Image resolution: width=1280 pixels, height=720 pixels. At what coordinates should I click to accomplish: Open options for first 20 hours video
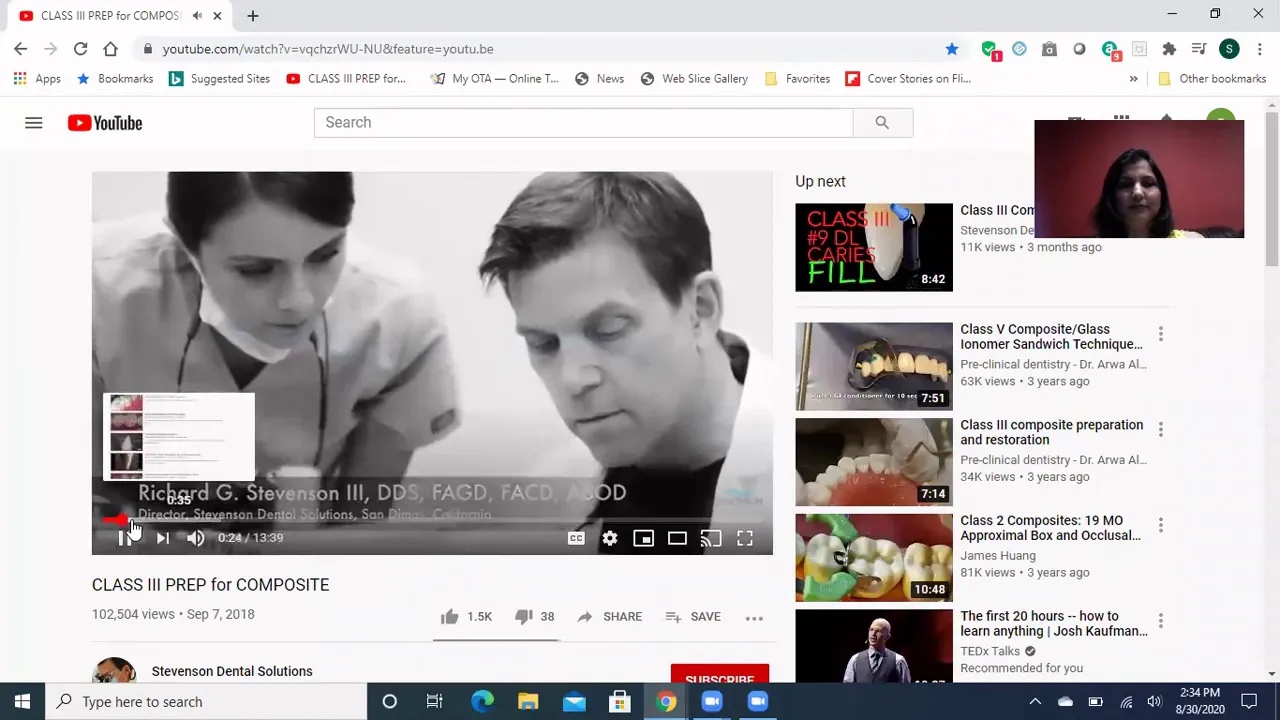coord(1160,621)
